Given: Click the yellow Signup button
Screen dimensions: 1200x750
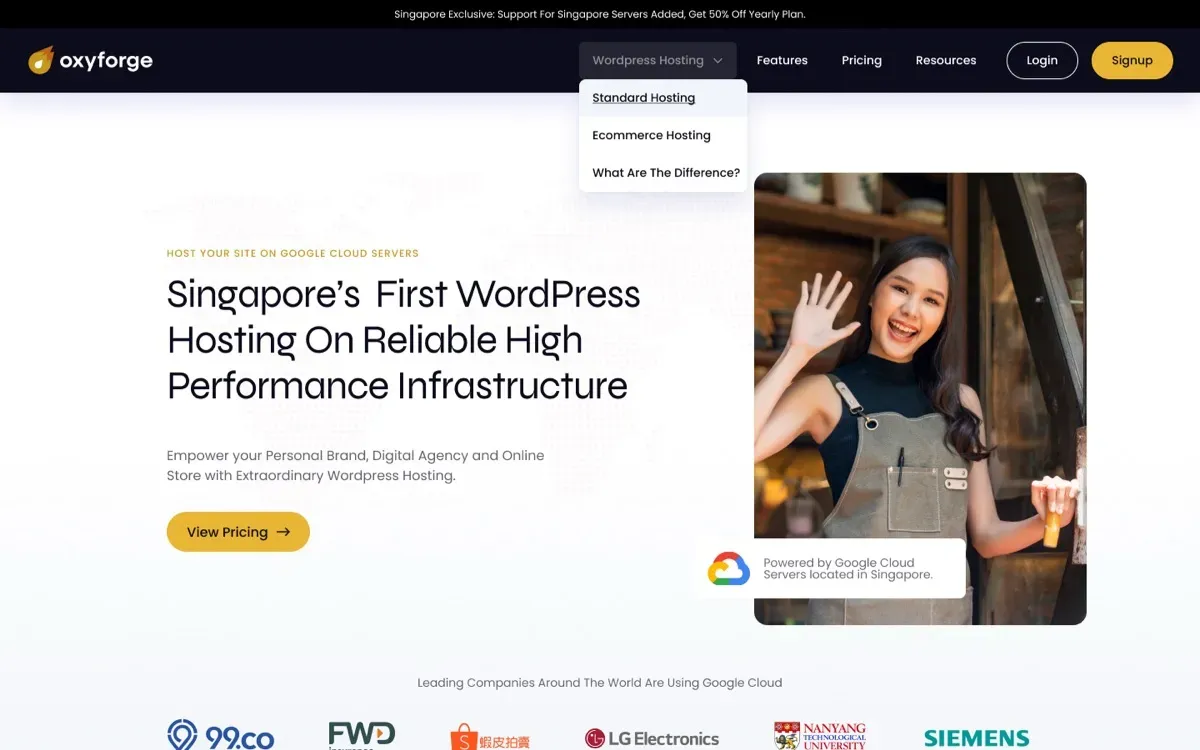Looking at the screenshot, I should (1132, 60).
